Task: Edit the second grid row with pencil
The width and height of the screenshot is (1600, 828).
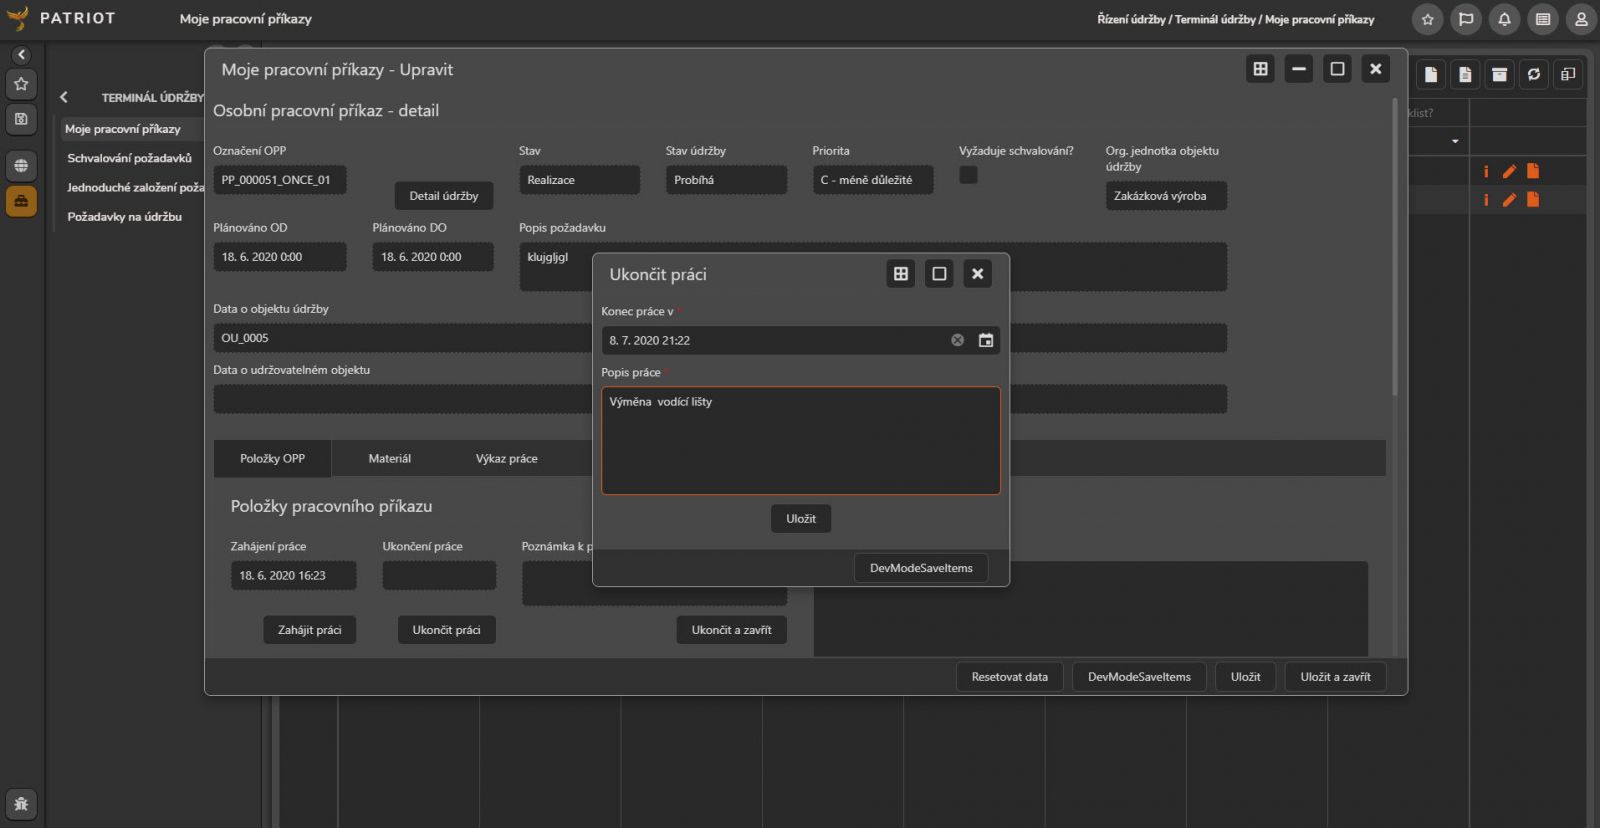Action: [1509, 200]
